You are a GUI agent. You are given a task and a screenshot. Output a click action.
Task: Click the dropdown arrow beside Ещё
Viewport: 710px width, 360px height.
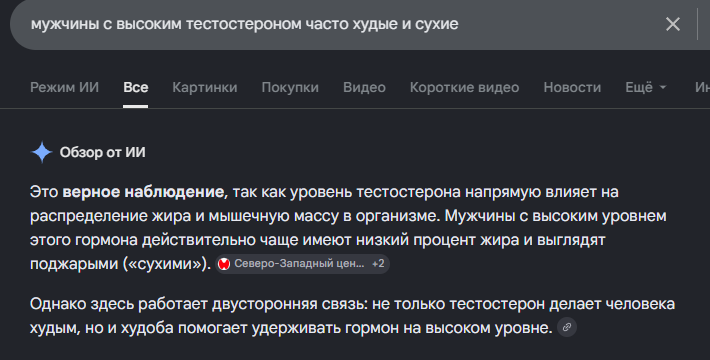pos(663,87)
